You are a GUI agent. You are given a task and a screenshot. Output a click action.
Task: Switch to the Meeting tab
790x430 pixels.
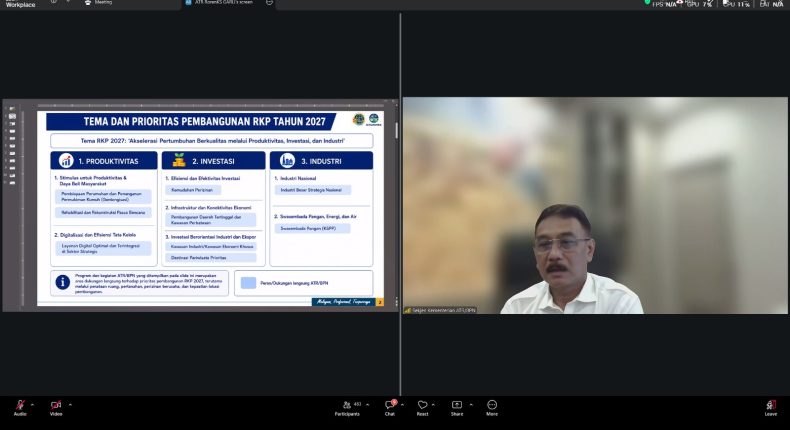click(x=99, y=3)
